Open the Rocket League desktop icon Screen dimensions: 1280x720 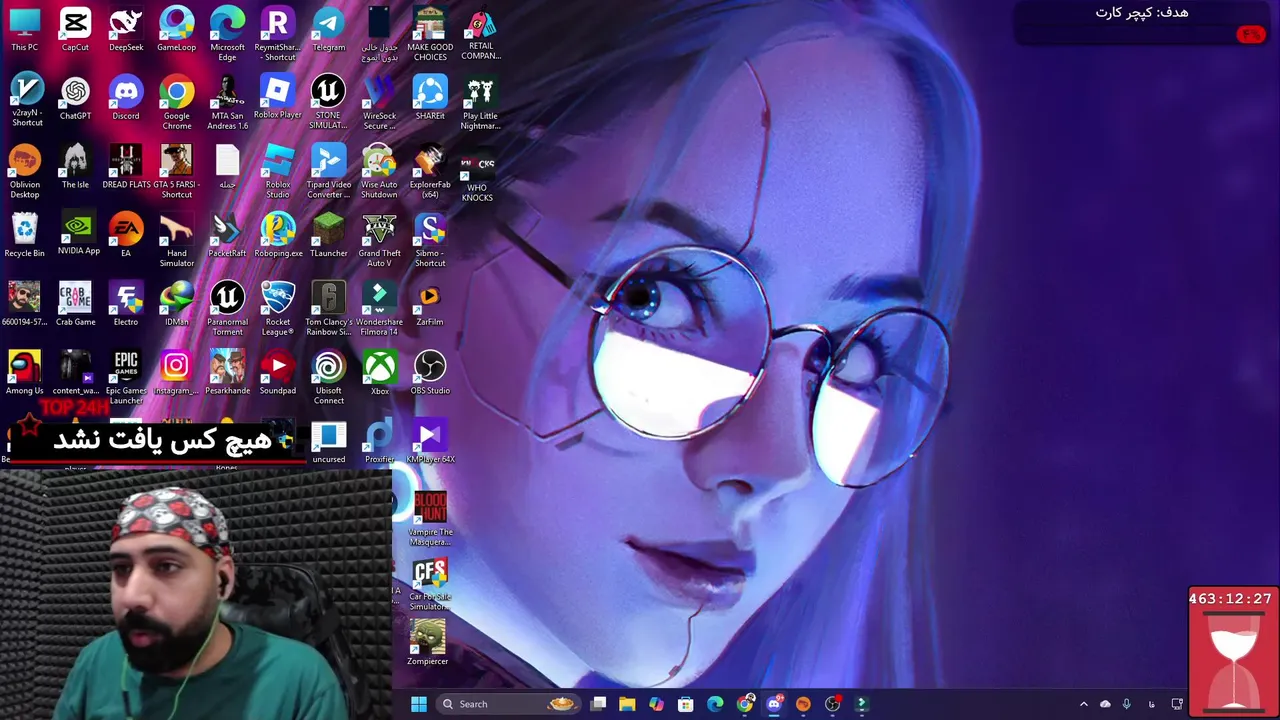coord(277,308)
